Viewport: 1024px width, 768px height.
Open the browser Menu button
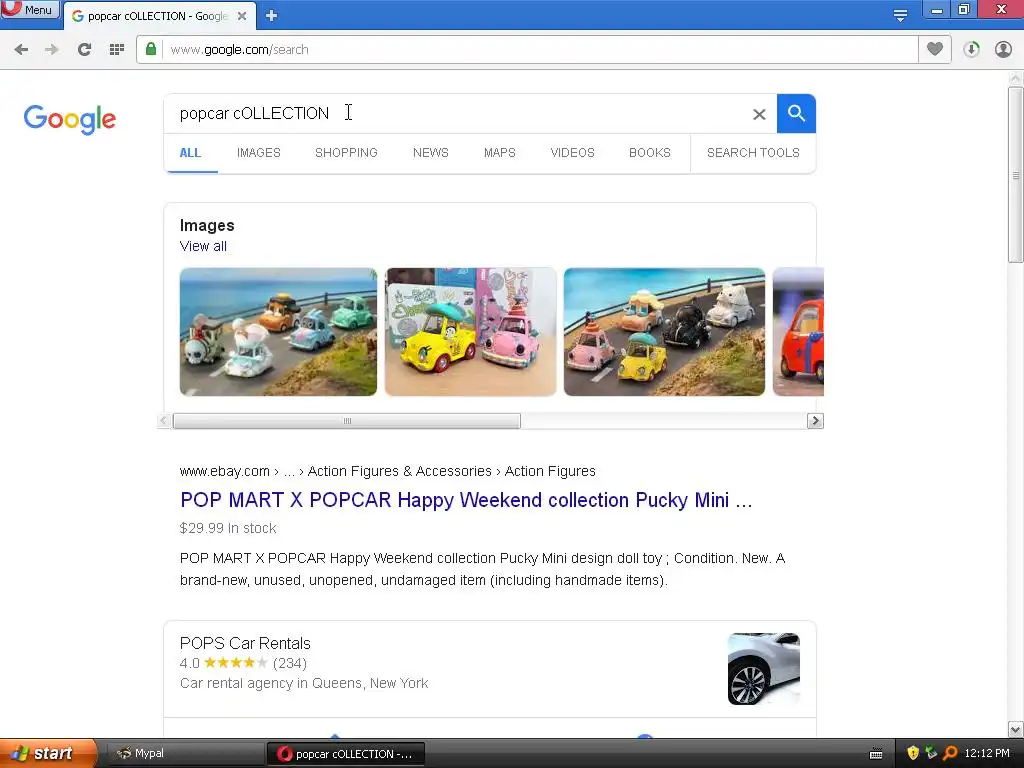(x=30, y=10)
